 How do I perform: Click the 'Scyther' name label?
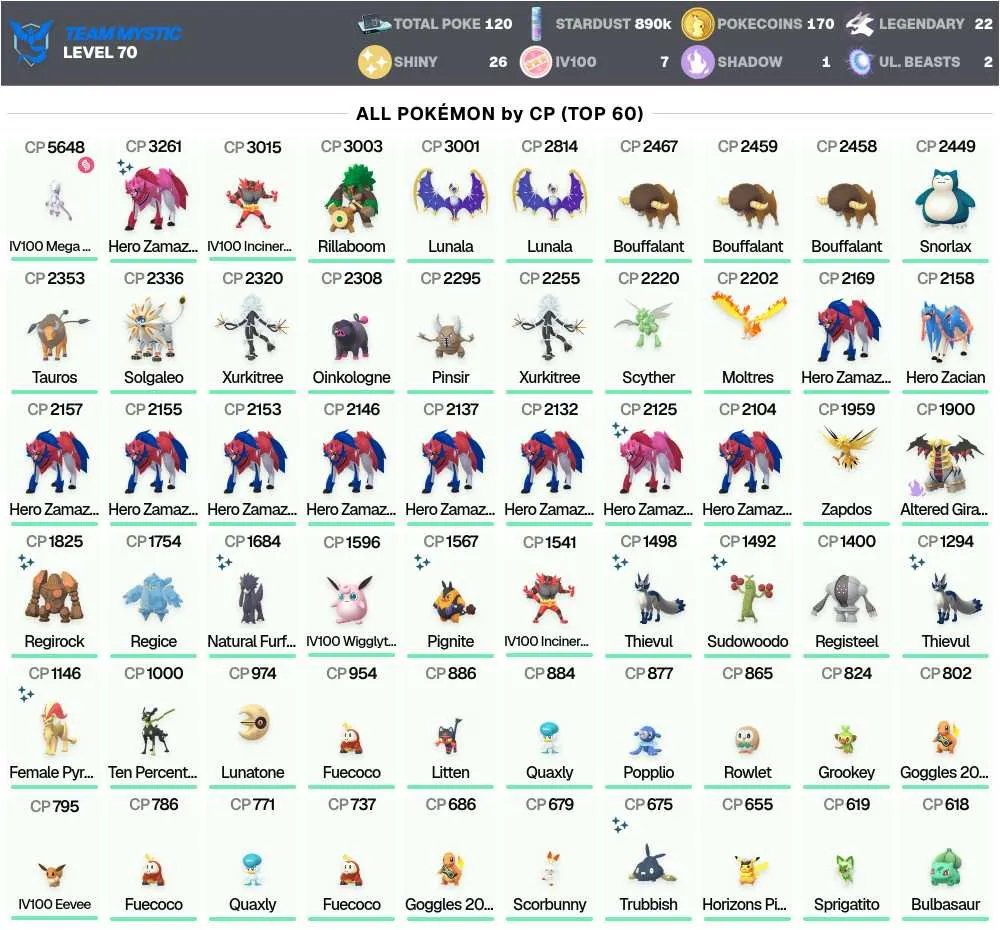coord(649,378)
